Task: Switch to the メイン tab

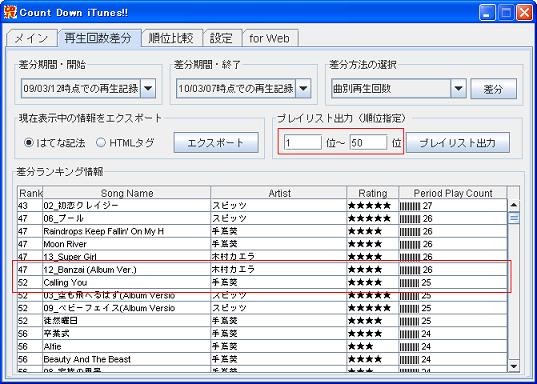Action: (x=32, y=38)
